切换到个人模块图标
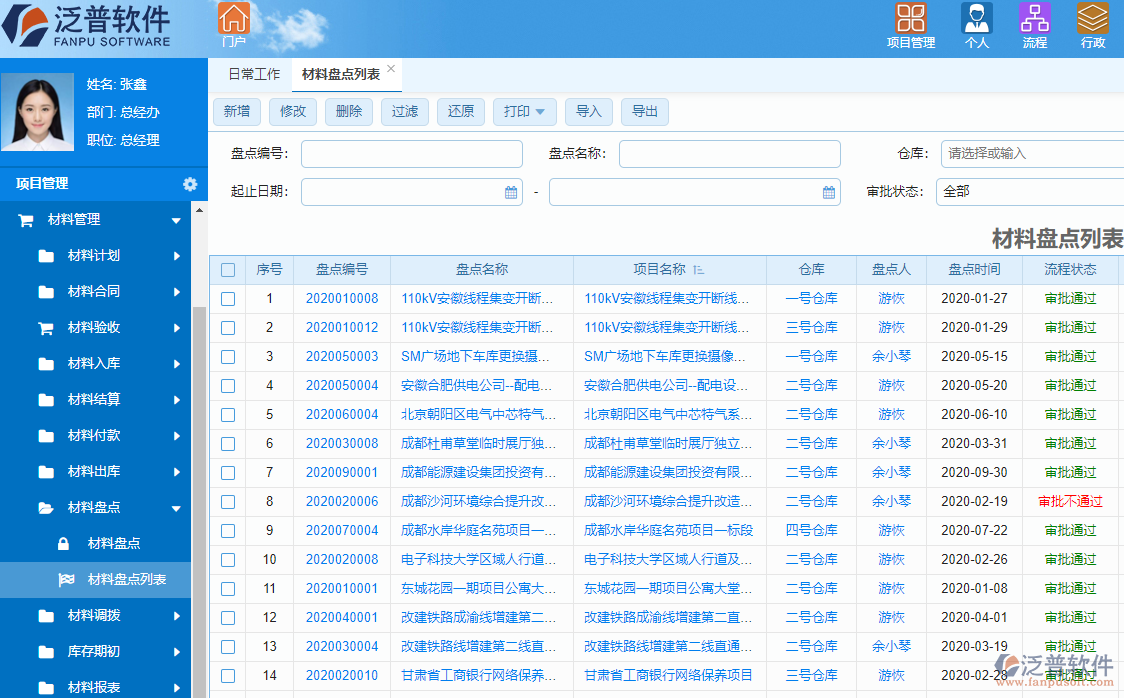This screenshot has width=1124, height=698. 976,17
